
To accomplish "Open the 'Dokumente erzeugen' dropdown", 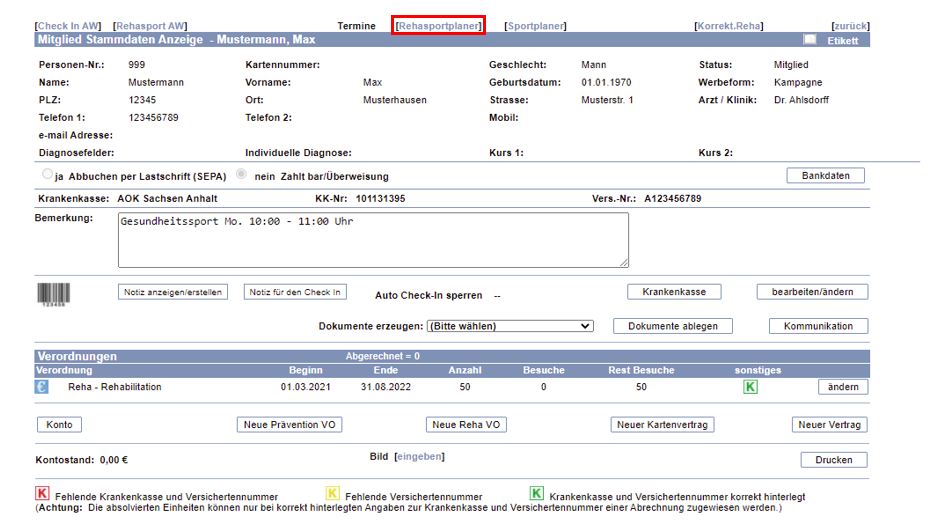I will click(510, 326).
